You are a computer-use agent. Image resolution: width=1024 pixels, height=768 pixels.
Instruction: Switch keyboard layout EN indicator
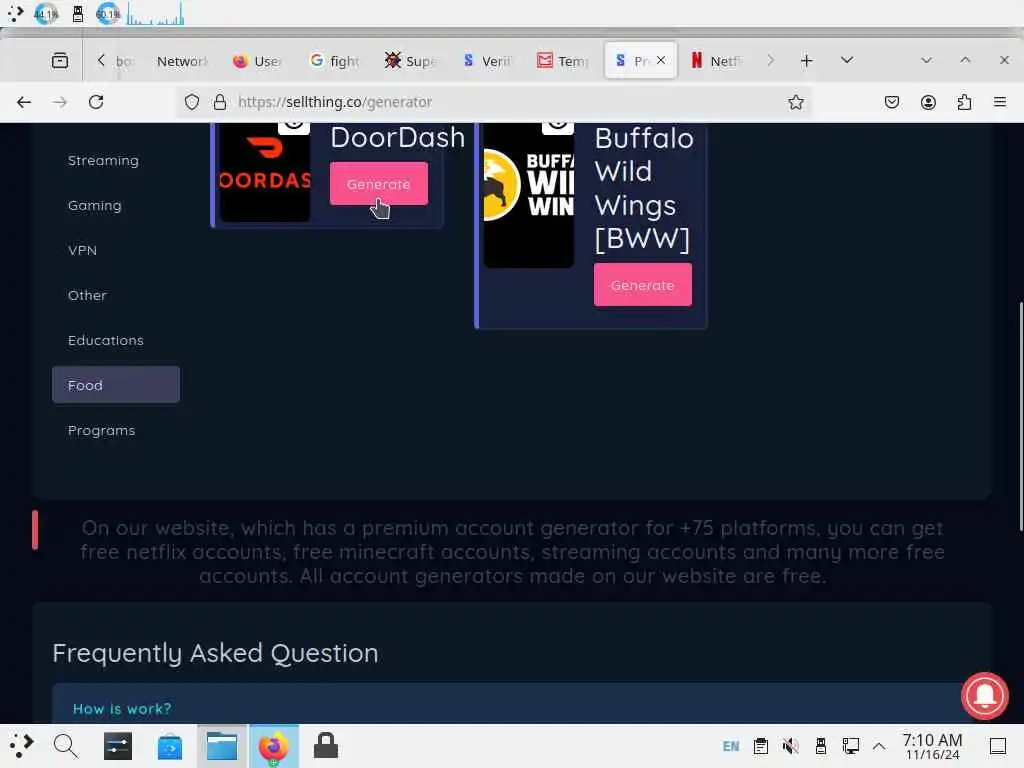(x=731, y=746)
